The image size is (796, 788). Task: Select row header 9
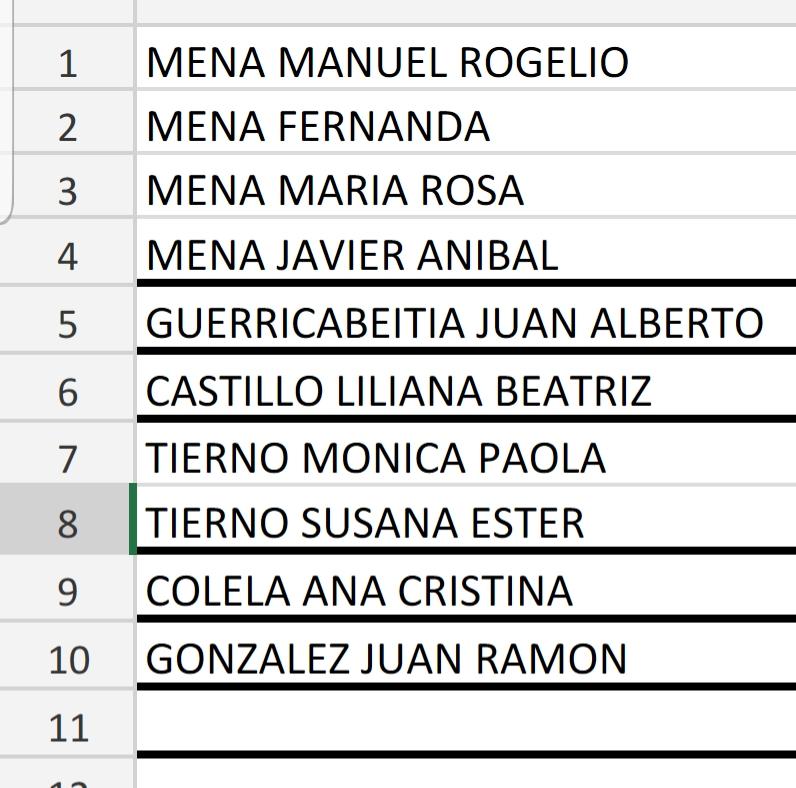[67, 587]
